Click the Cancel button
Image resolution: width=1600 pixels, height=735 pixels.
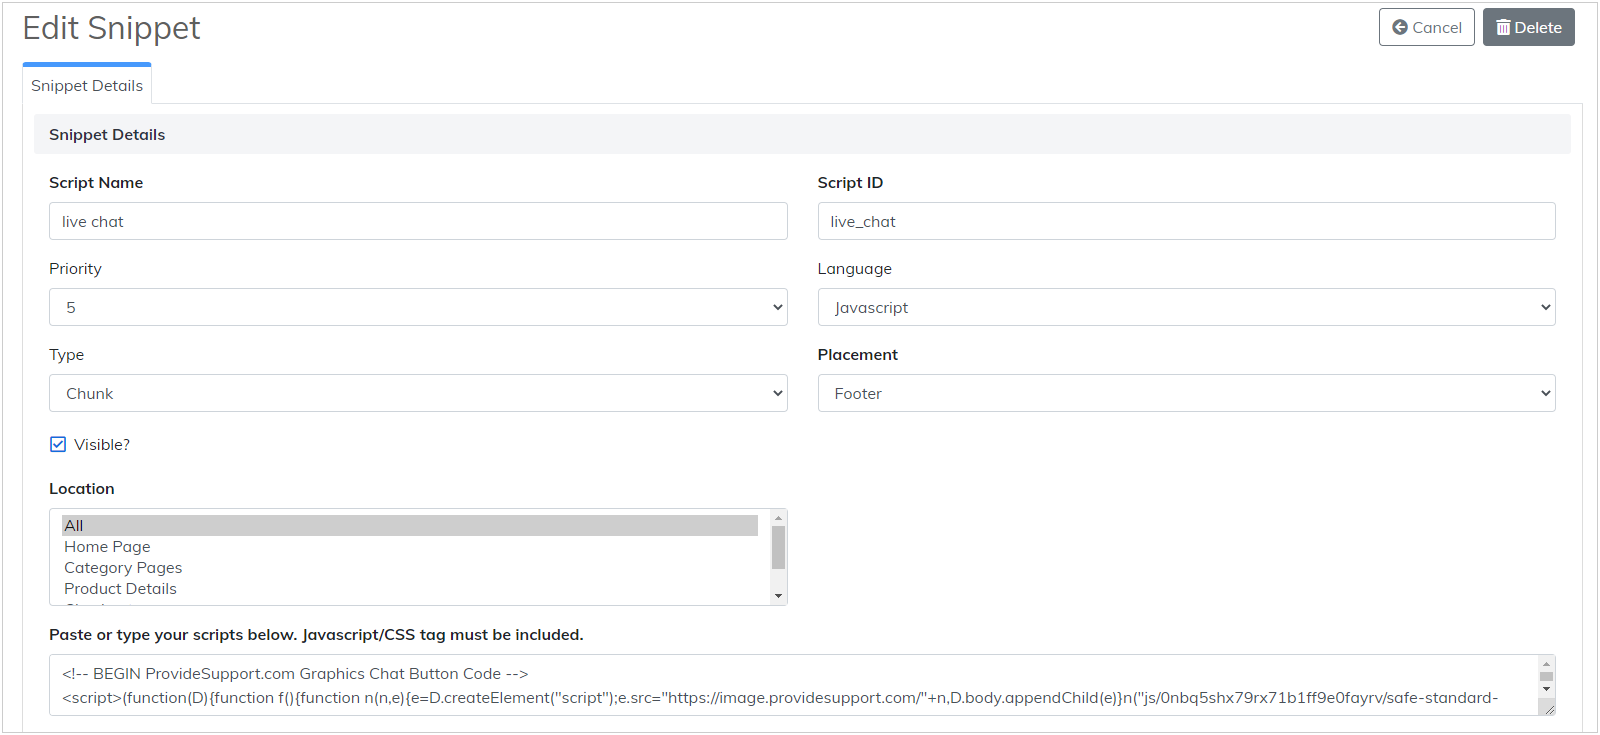pyautogui.click(x=1426, y=27)
